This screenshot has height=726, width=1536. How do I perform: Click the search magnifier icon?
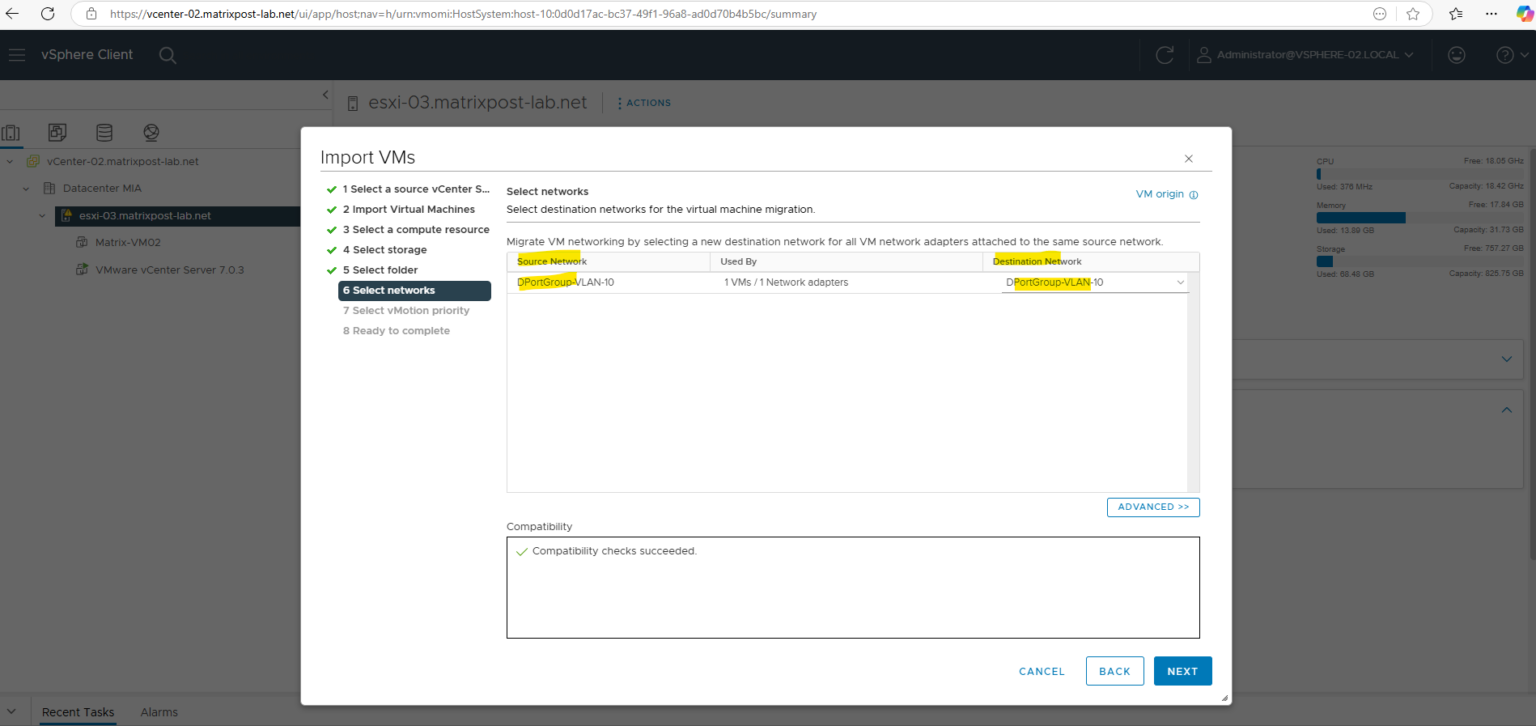(168, 55)
